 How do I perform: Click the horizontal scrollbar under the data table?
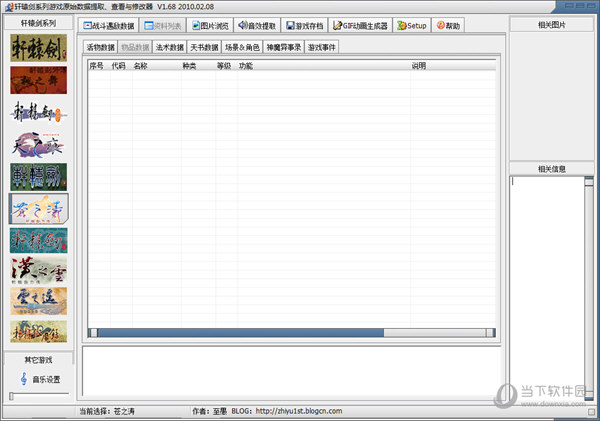(x=290, y=332)
